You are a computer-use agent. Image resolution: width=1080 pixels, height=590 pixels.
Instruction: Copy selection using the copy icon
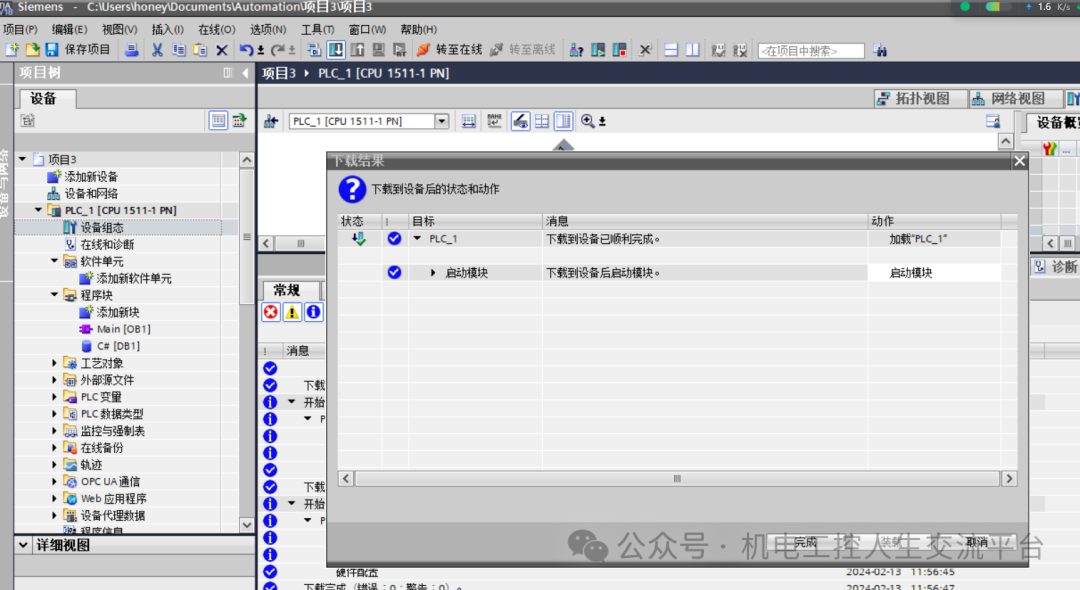(x=178, y=50)
